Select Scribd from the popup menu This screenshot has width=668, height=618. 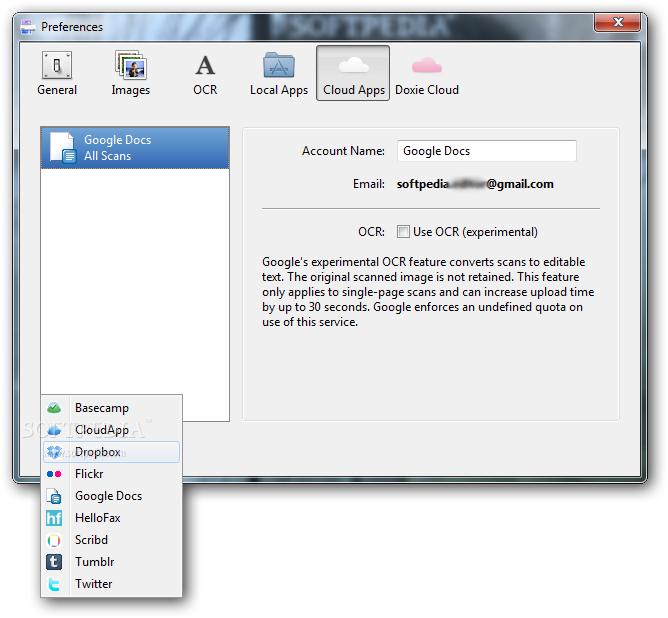[x=112, y=540]
